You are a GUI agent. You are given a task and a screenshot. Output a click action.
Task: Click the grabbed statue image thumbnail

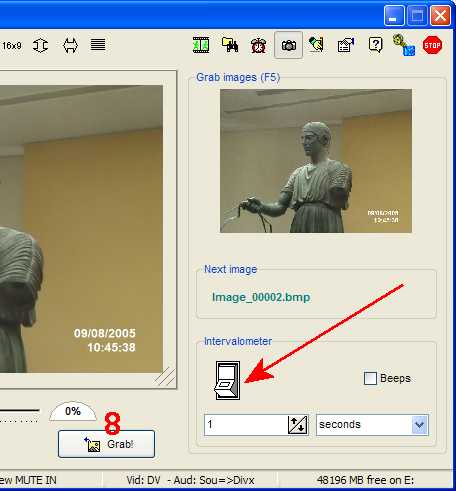[x=316, y=161]
